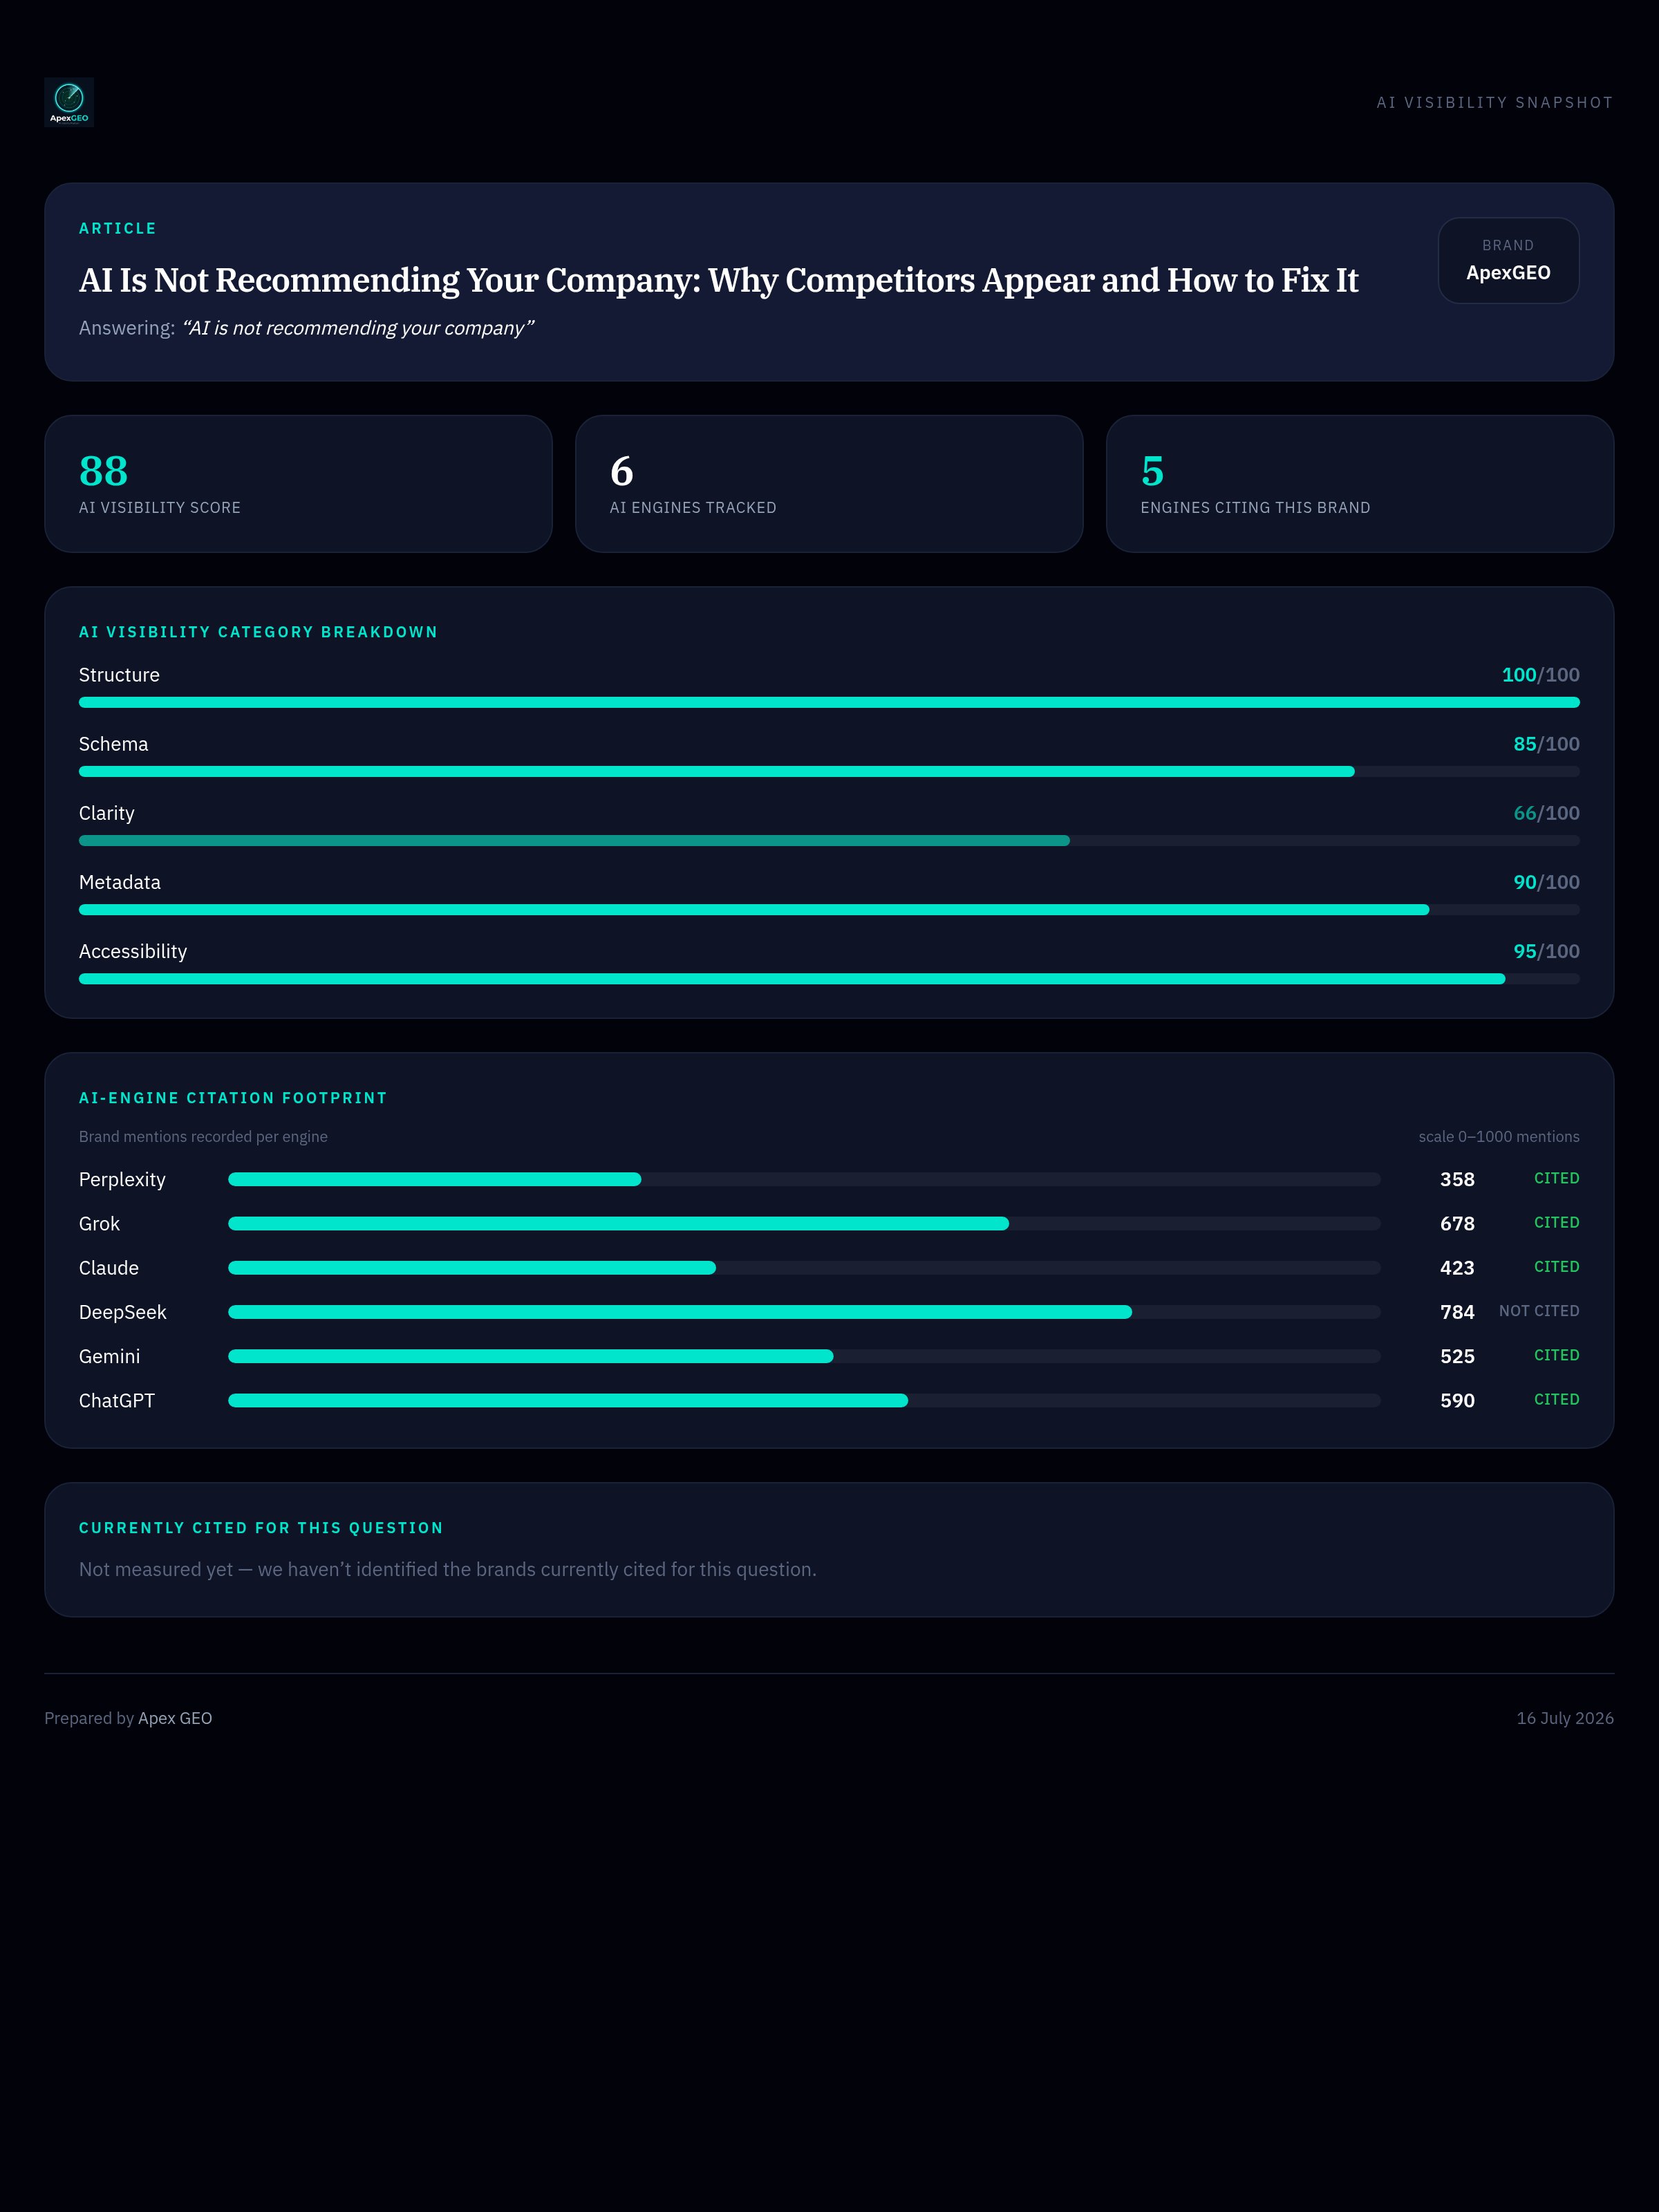The image size is (1659, 2212).
Task: Click the Clarity progress bar
Action: click(x=829, y=840)
